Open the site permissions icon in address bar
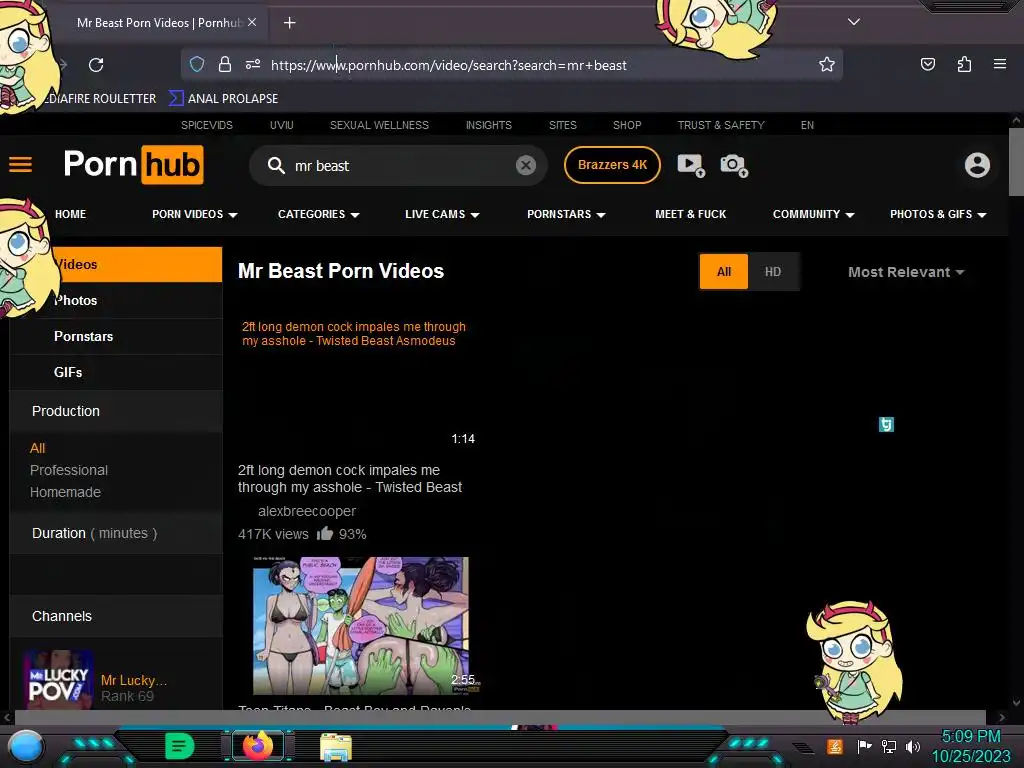The width and height of the screenshot is (1024, 768). (x=253, y=64)
